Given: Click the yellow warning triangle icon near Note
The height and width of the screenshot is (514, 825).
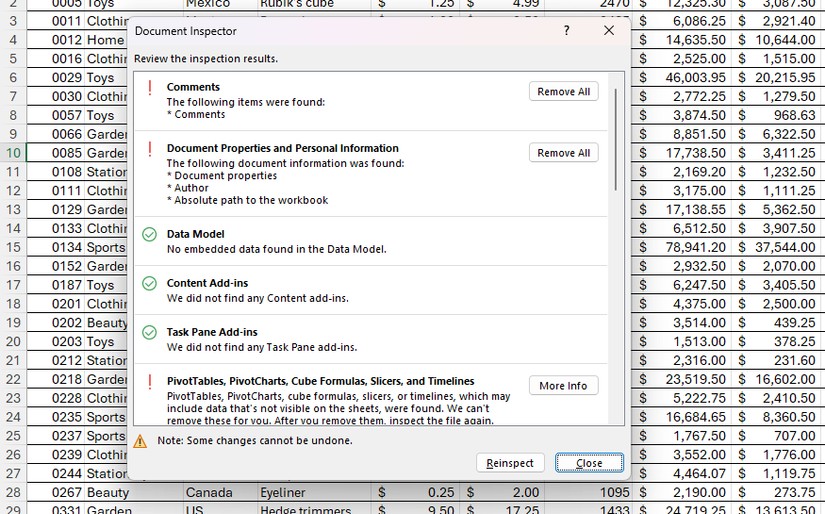Looking at the screenshot, I should [x=140, y=441].
